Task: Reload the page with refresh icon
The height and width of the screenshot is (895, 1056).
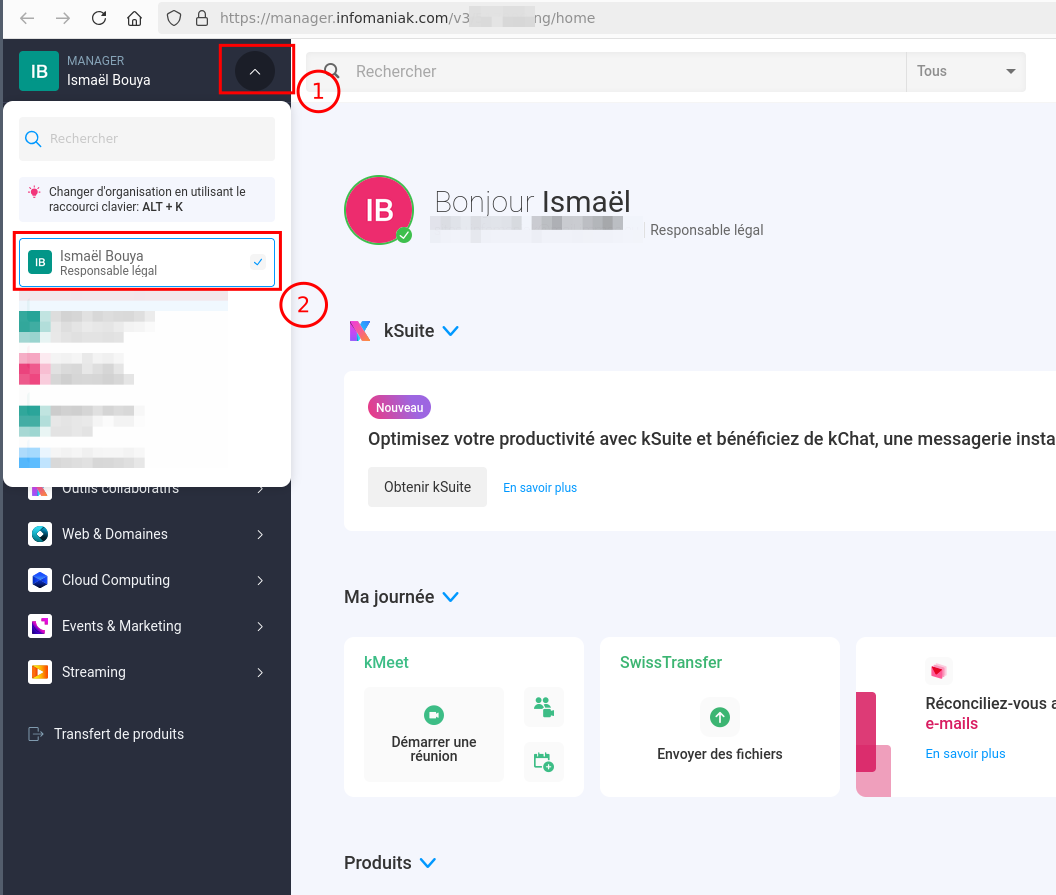Action: click(99, 18)
